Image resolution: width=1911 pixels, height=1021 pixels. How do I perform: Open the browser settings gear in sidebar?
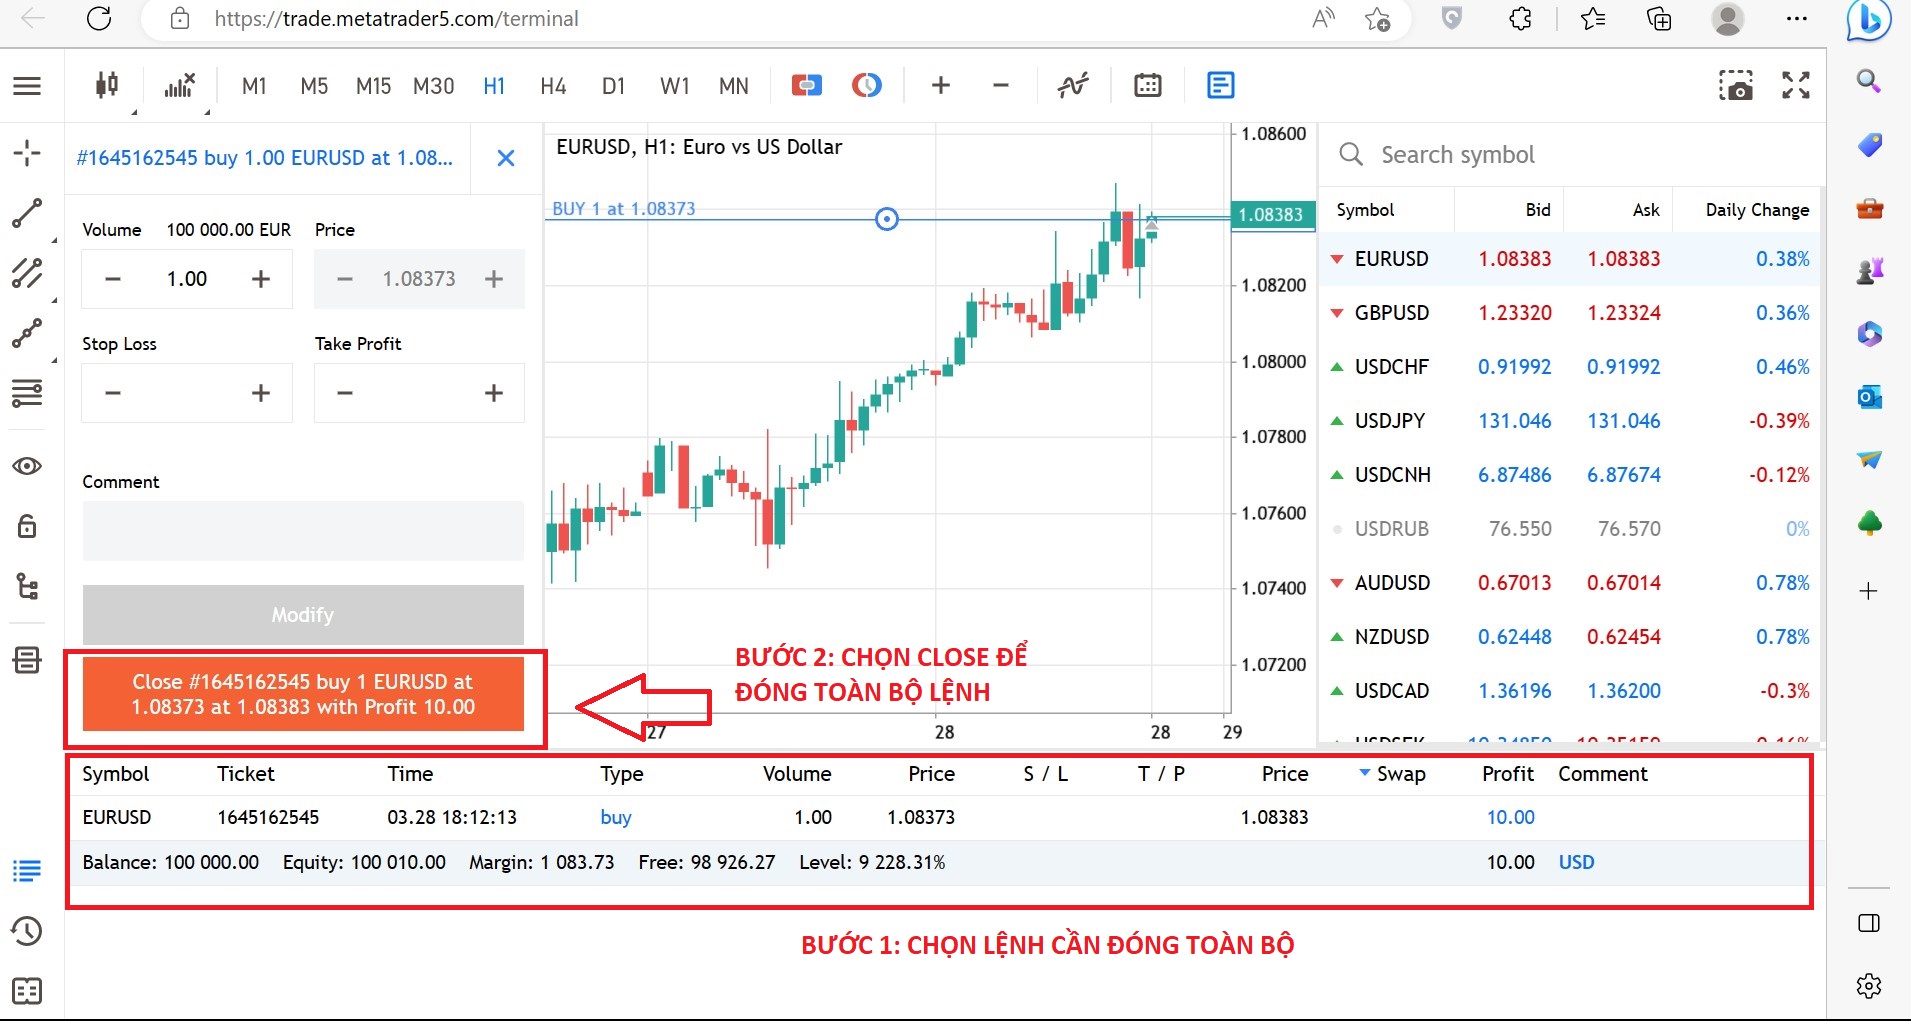[1869, 986]
